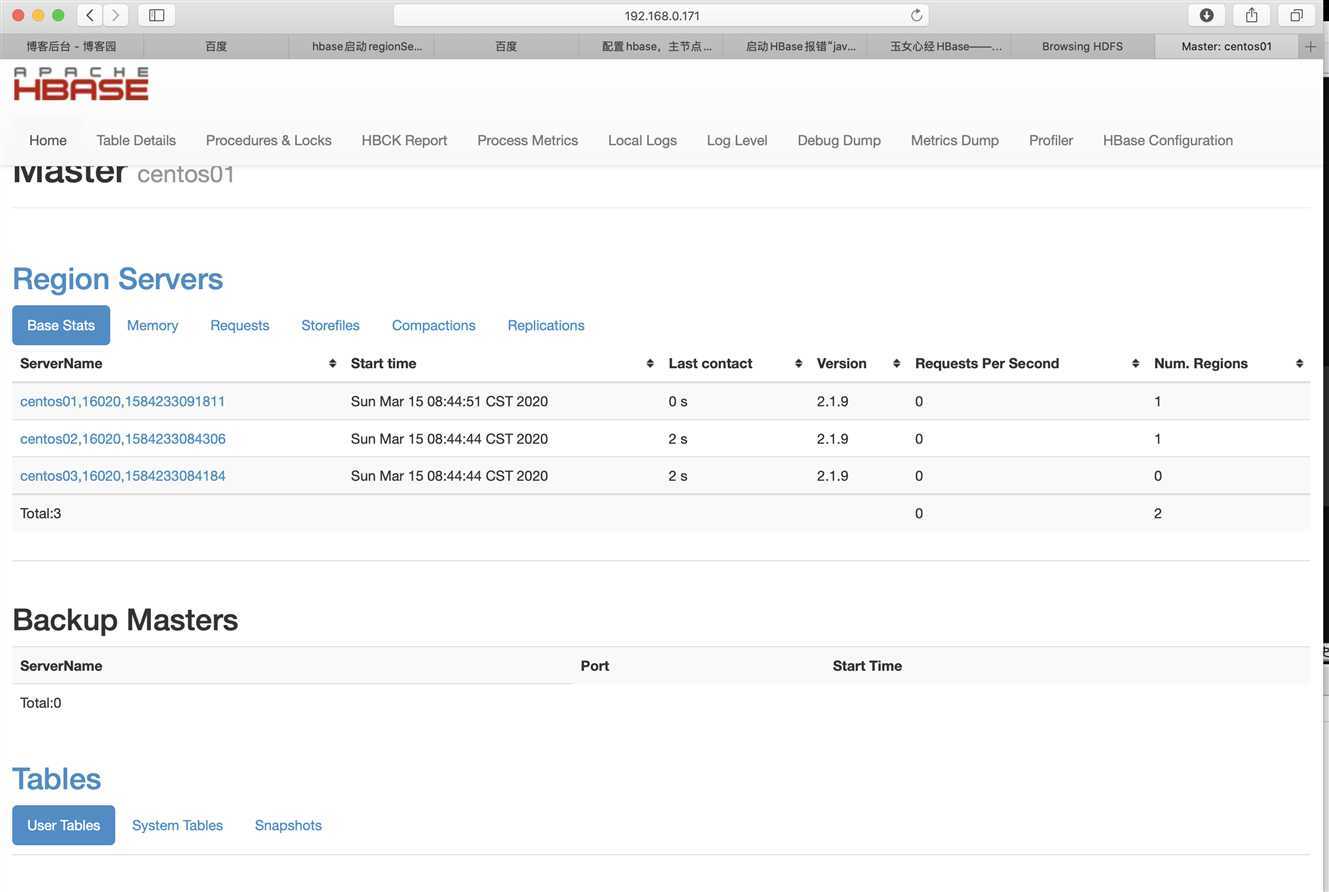Sort by the Start time column arrows
The width and height of the screenshot is (1329, 892).
coord(650,364)
